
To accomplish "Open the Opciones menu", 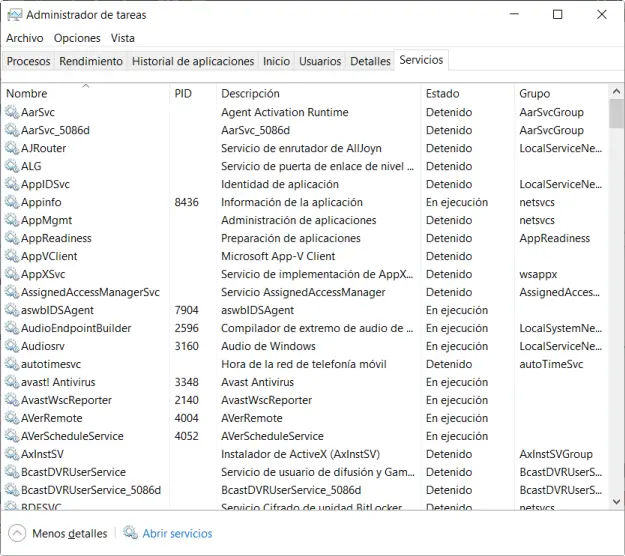I will (x=77, y=38).
